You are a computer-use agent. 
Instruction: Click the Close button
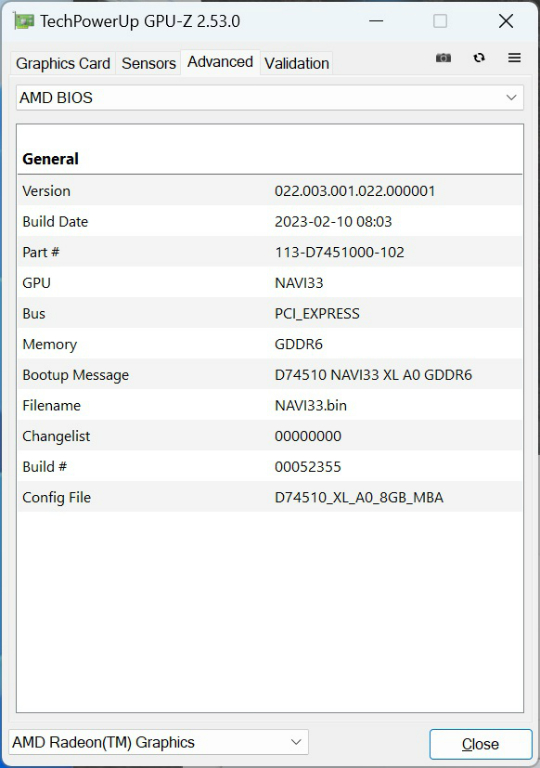(481, 744)
